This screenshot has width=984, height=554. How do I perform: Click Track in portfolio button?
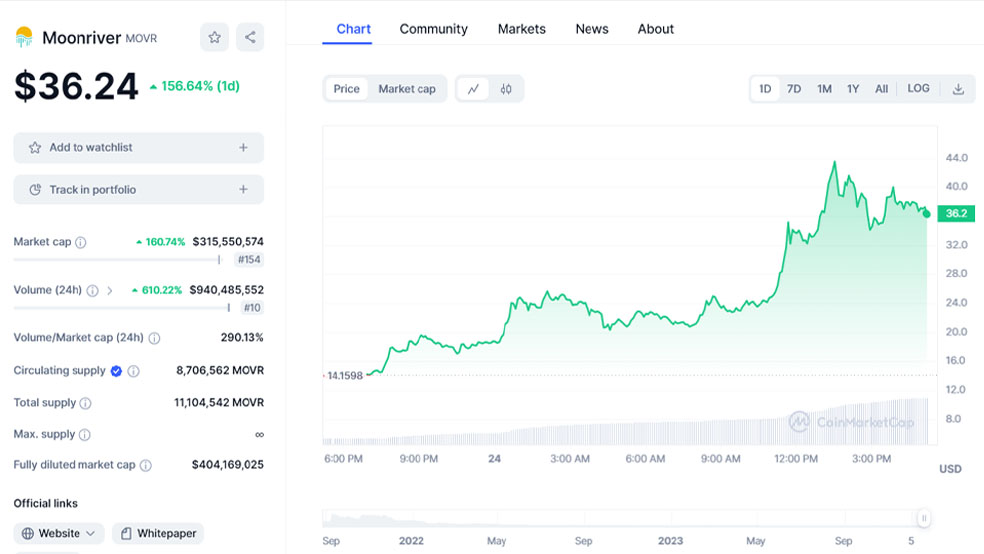click(138, 190)
